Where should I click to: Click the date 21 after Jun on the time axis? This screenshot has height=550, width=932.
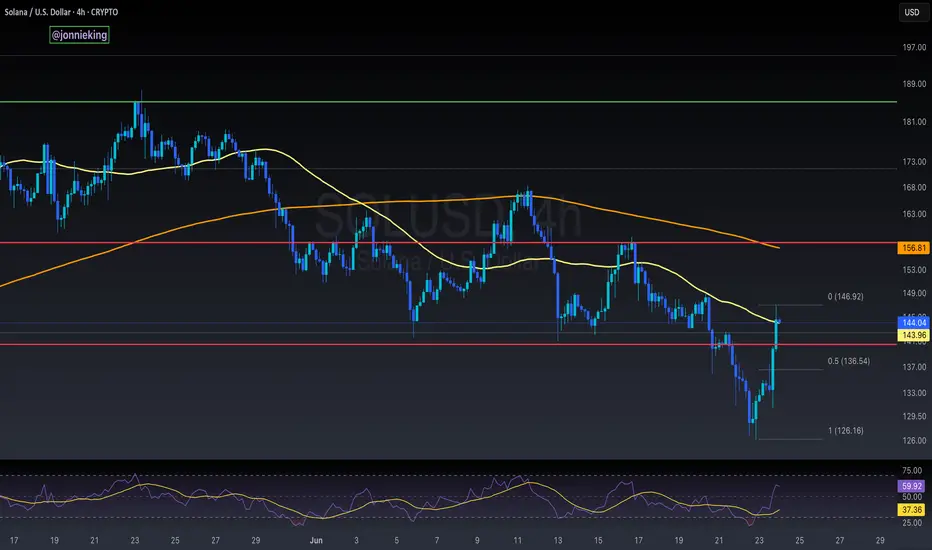click(x=719, y=540)
